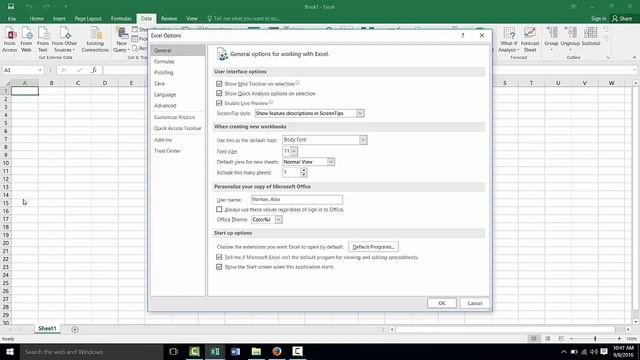Open Firefox from the taskbar
Image resolution: width=640 pixels, height=360 pixels.
(x=277, y=351)
